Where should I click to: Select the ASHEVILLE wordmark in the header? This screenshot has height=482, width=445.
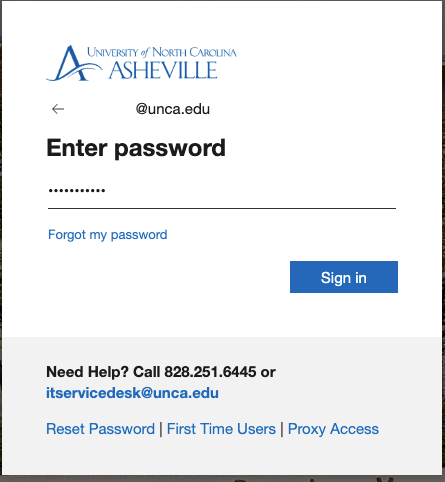pyautogui.click(x=163, y=71)
